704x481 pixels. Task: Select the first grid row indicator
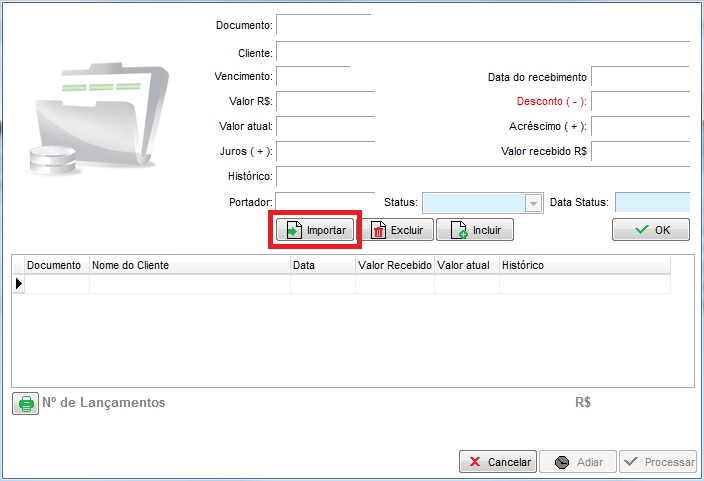tap(18, 284)
